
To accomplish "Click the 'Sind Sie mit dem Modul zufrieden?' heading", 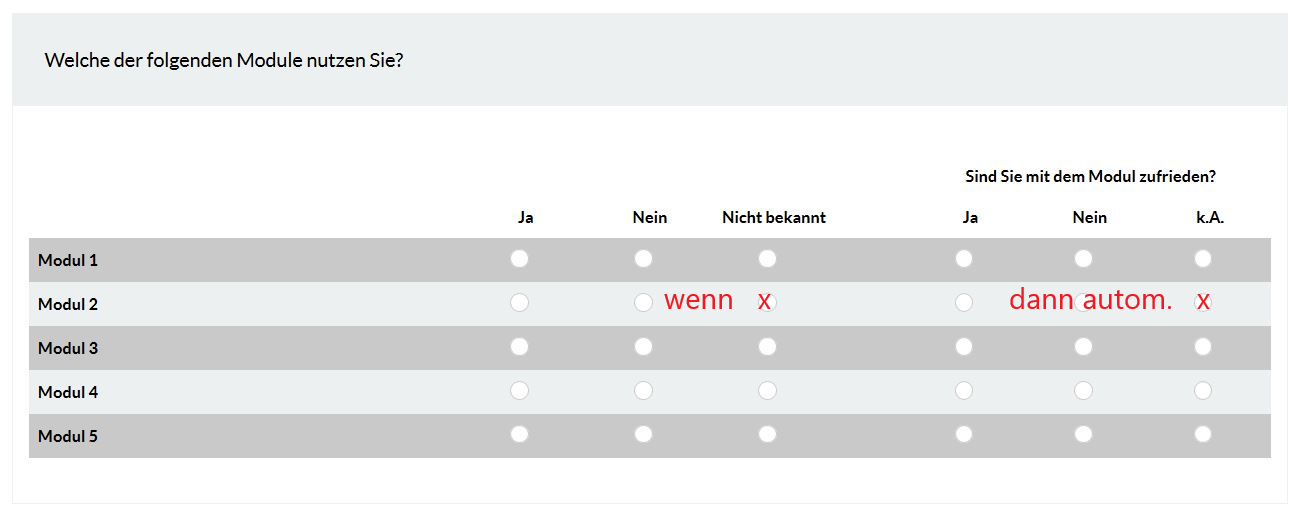I will [1090, 177].
